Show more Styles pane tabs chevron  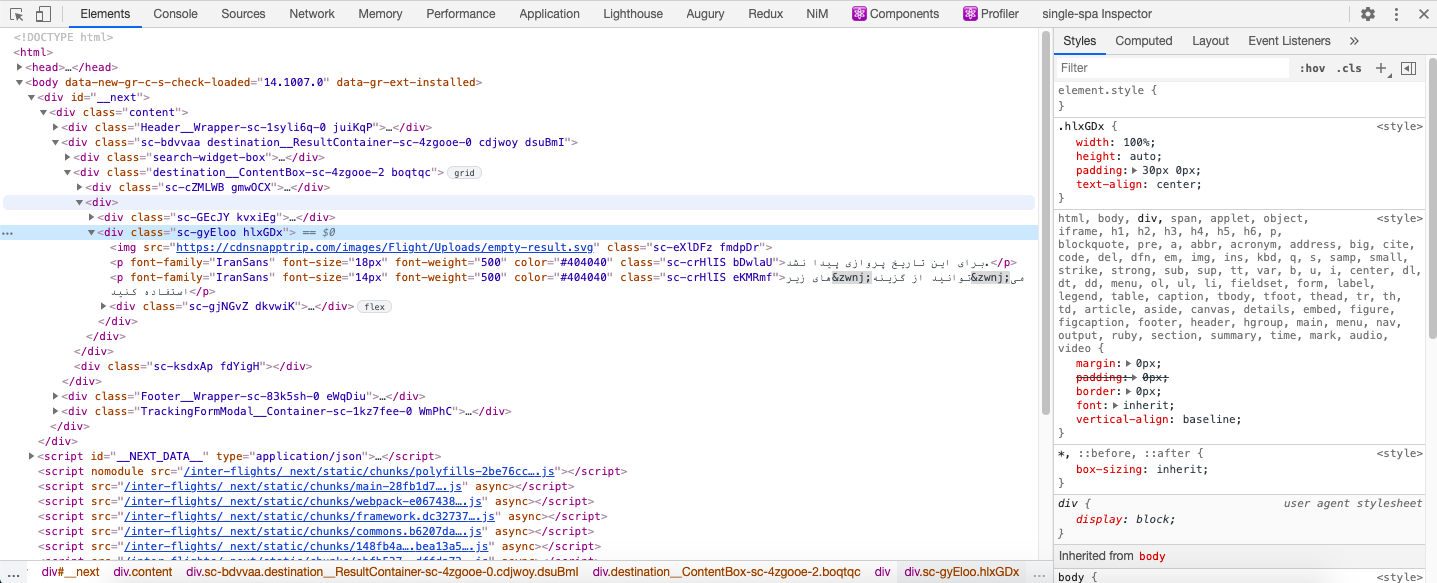coord(1354,41)
